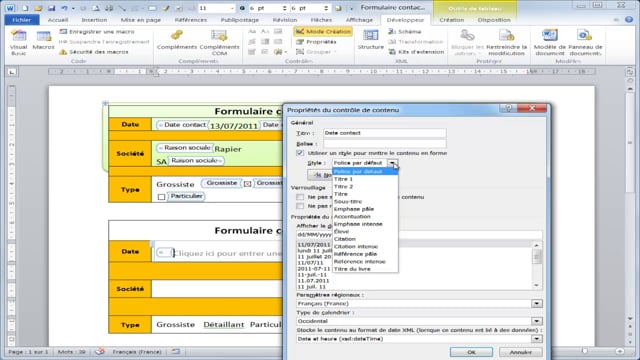Click the spell-check icon in status bar
The height and width of the screenshot is (360, 640).
pyautogui.click(x=100, y=351)
